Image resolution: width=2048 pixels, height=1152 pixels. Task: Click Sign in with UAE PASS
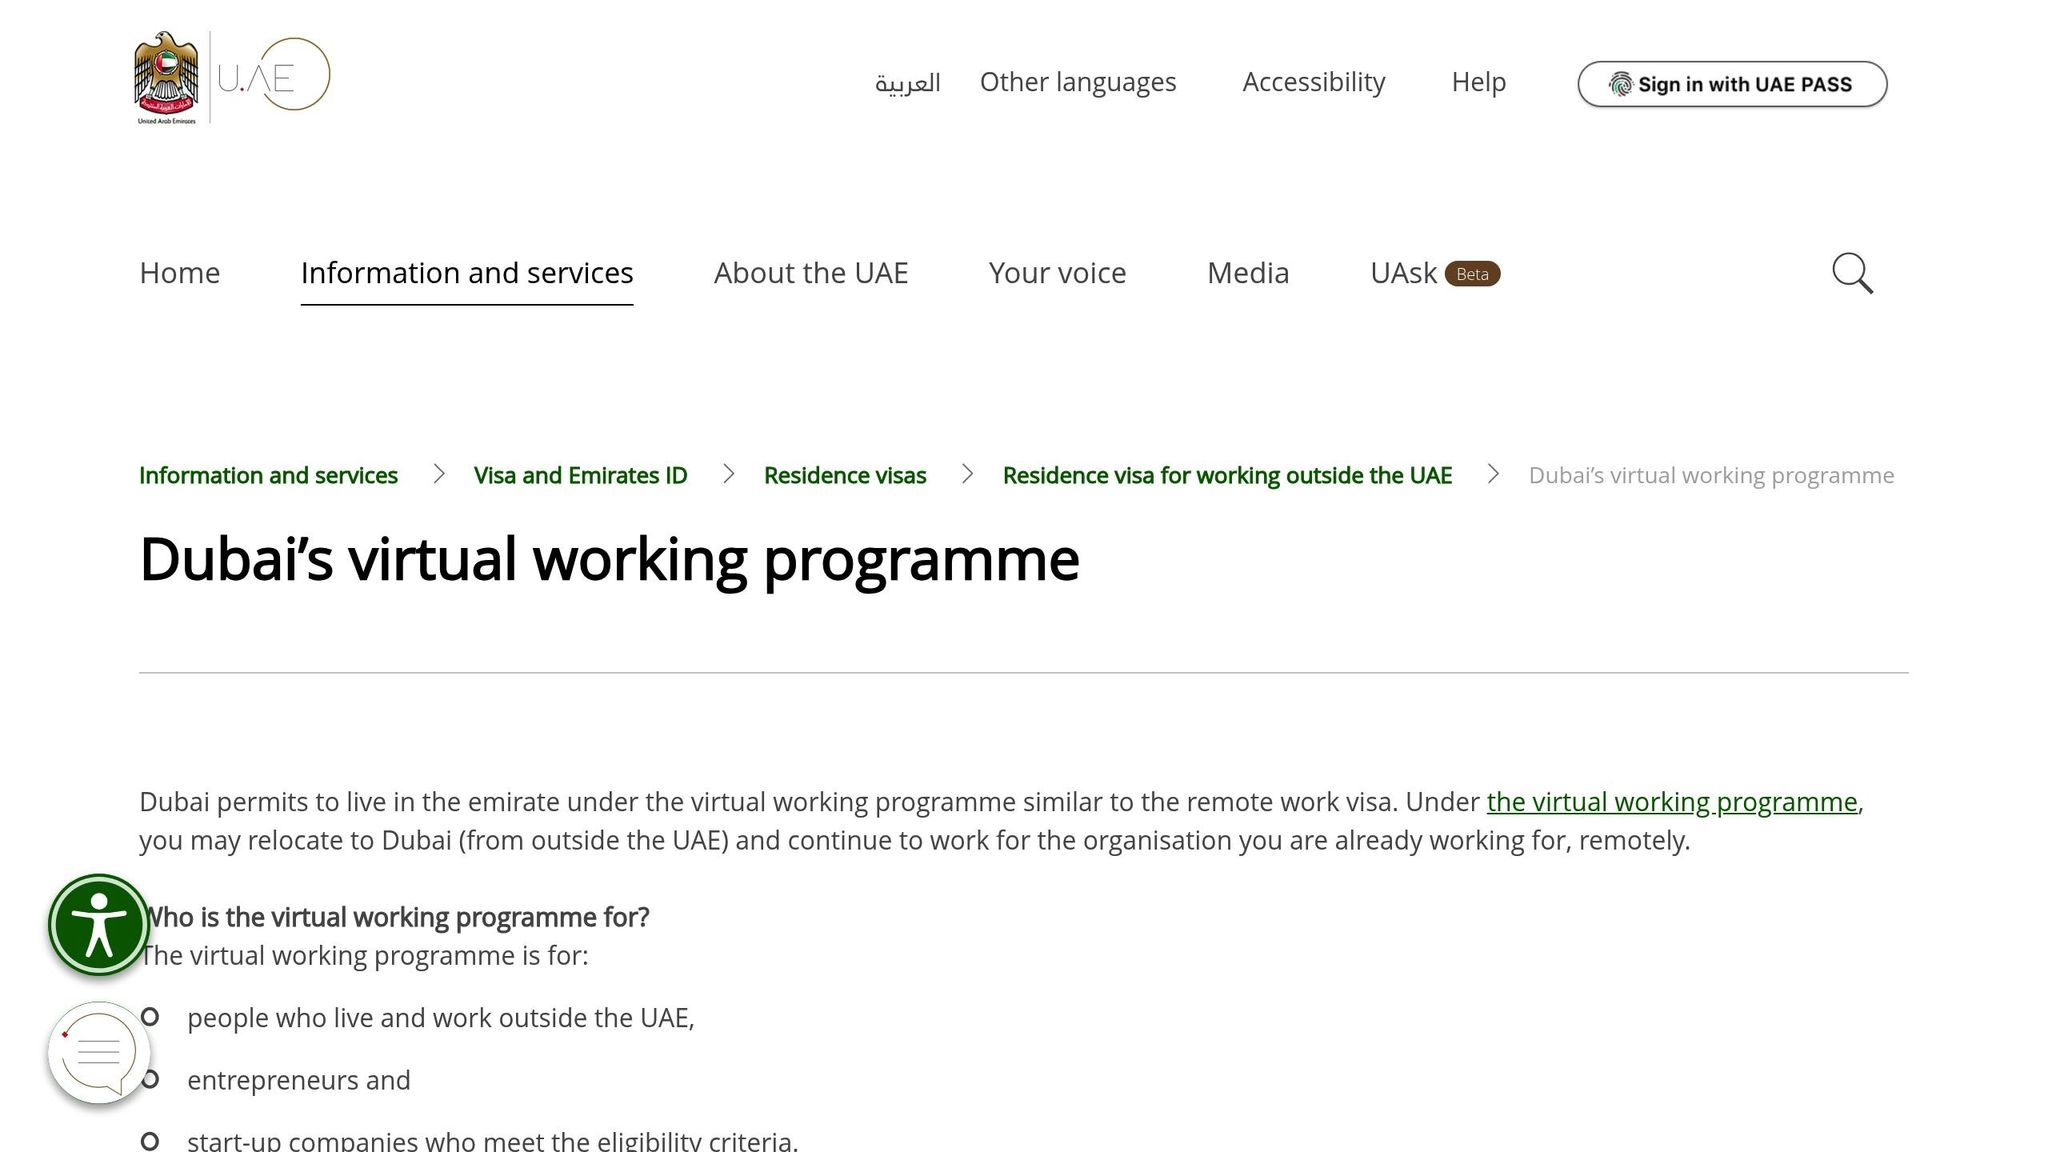coord(1732,84)
